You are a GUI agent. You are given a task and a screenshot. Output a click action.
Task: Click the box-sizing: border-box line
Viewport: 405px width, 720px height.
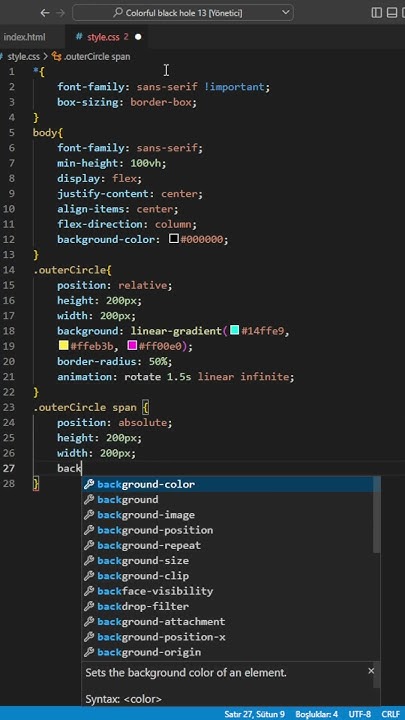[127, 102]
